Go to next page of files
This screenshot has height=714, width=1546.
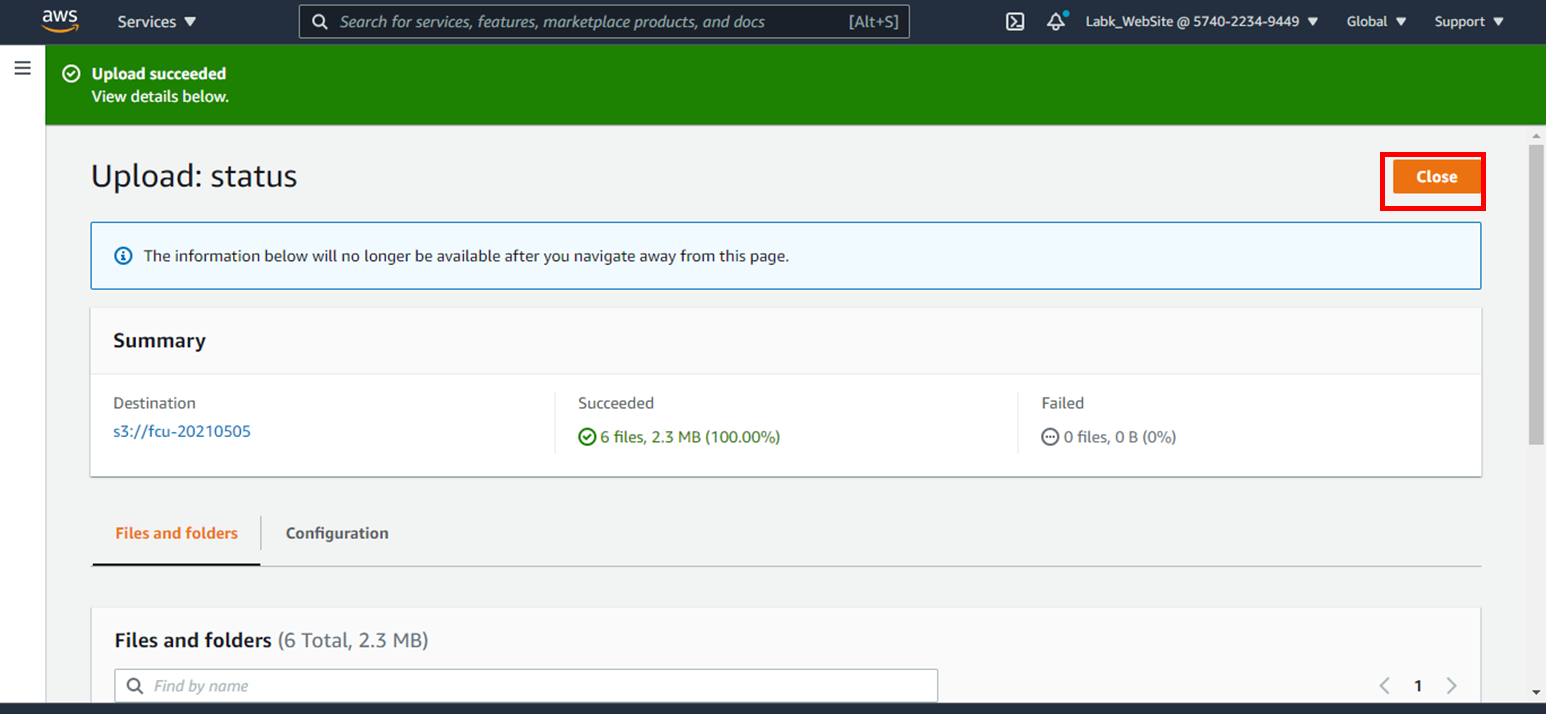pyautogui.click(x=1452, y=686)
